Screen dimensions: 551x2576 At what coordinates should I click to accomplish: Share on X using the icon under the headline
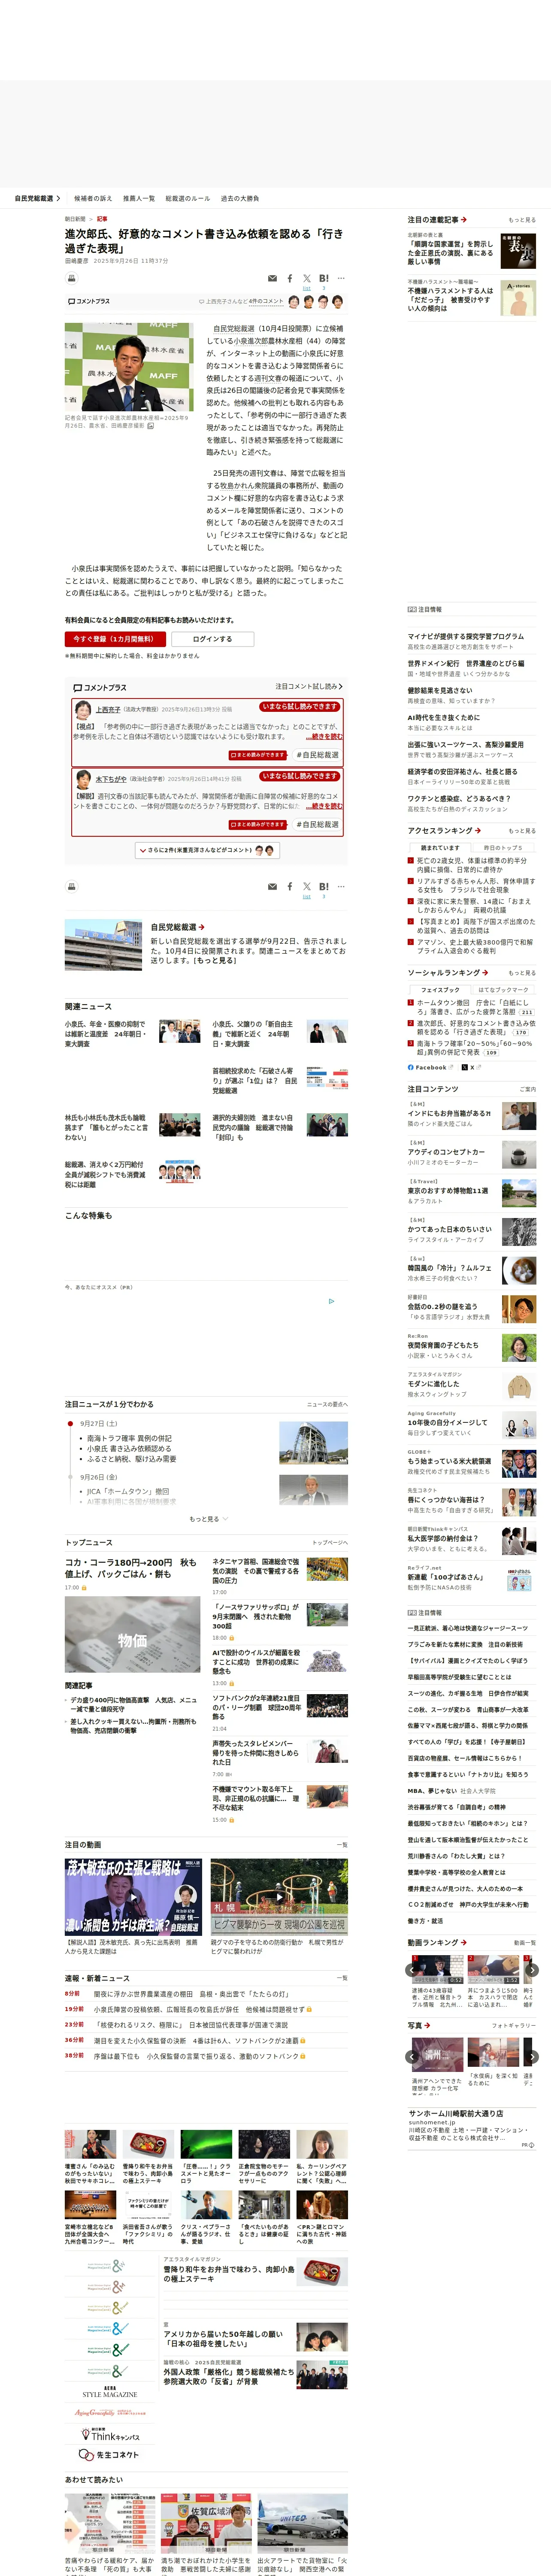(307, 278)
